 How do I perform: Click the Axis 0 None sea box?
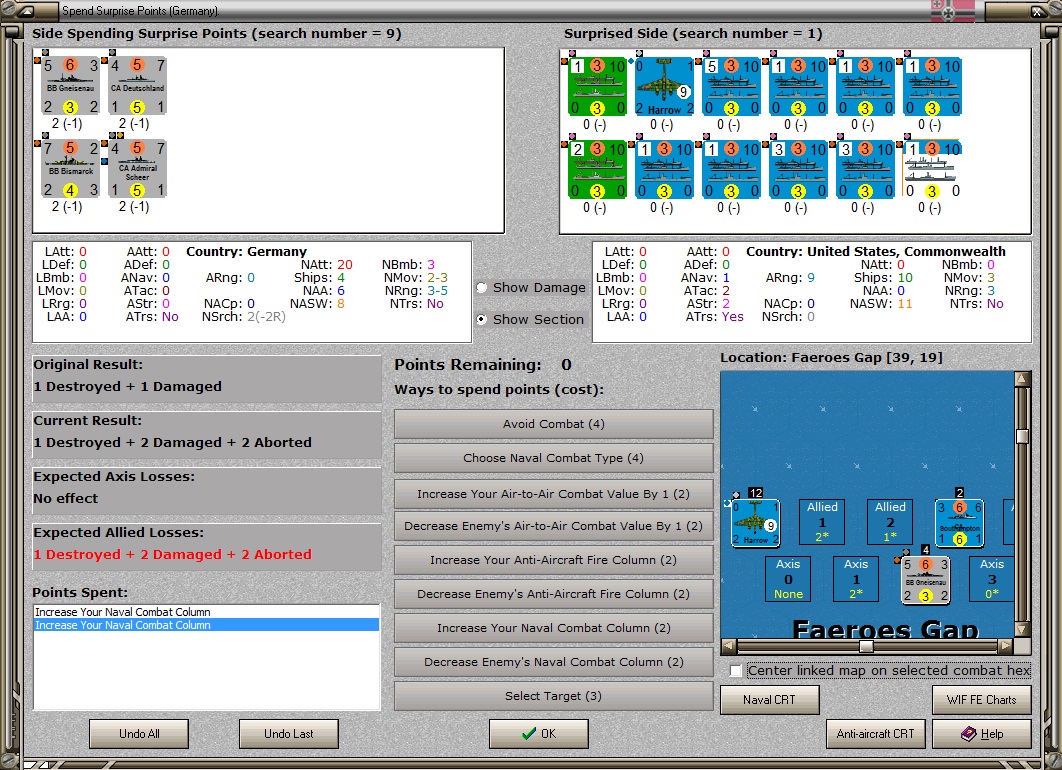pyautogui.click(x=788, y=579)
